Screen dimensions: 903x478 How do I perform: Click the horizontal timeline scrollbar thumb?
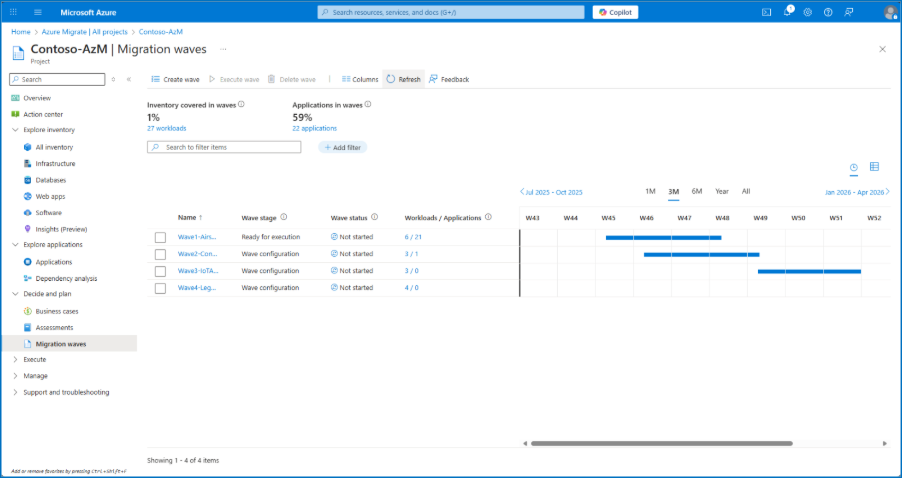click(x=662, y=443)
